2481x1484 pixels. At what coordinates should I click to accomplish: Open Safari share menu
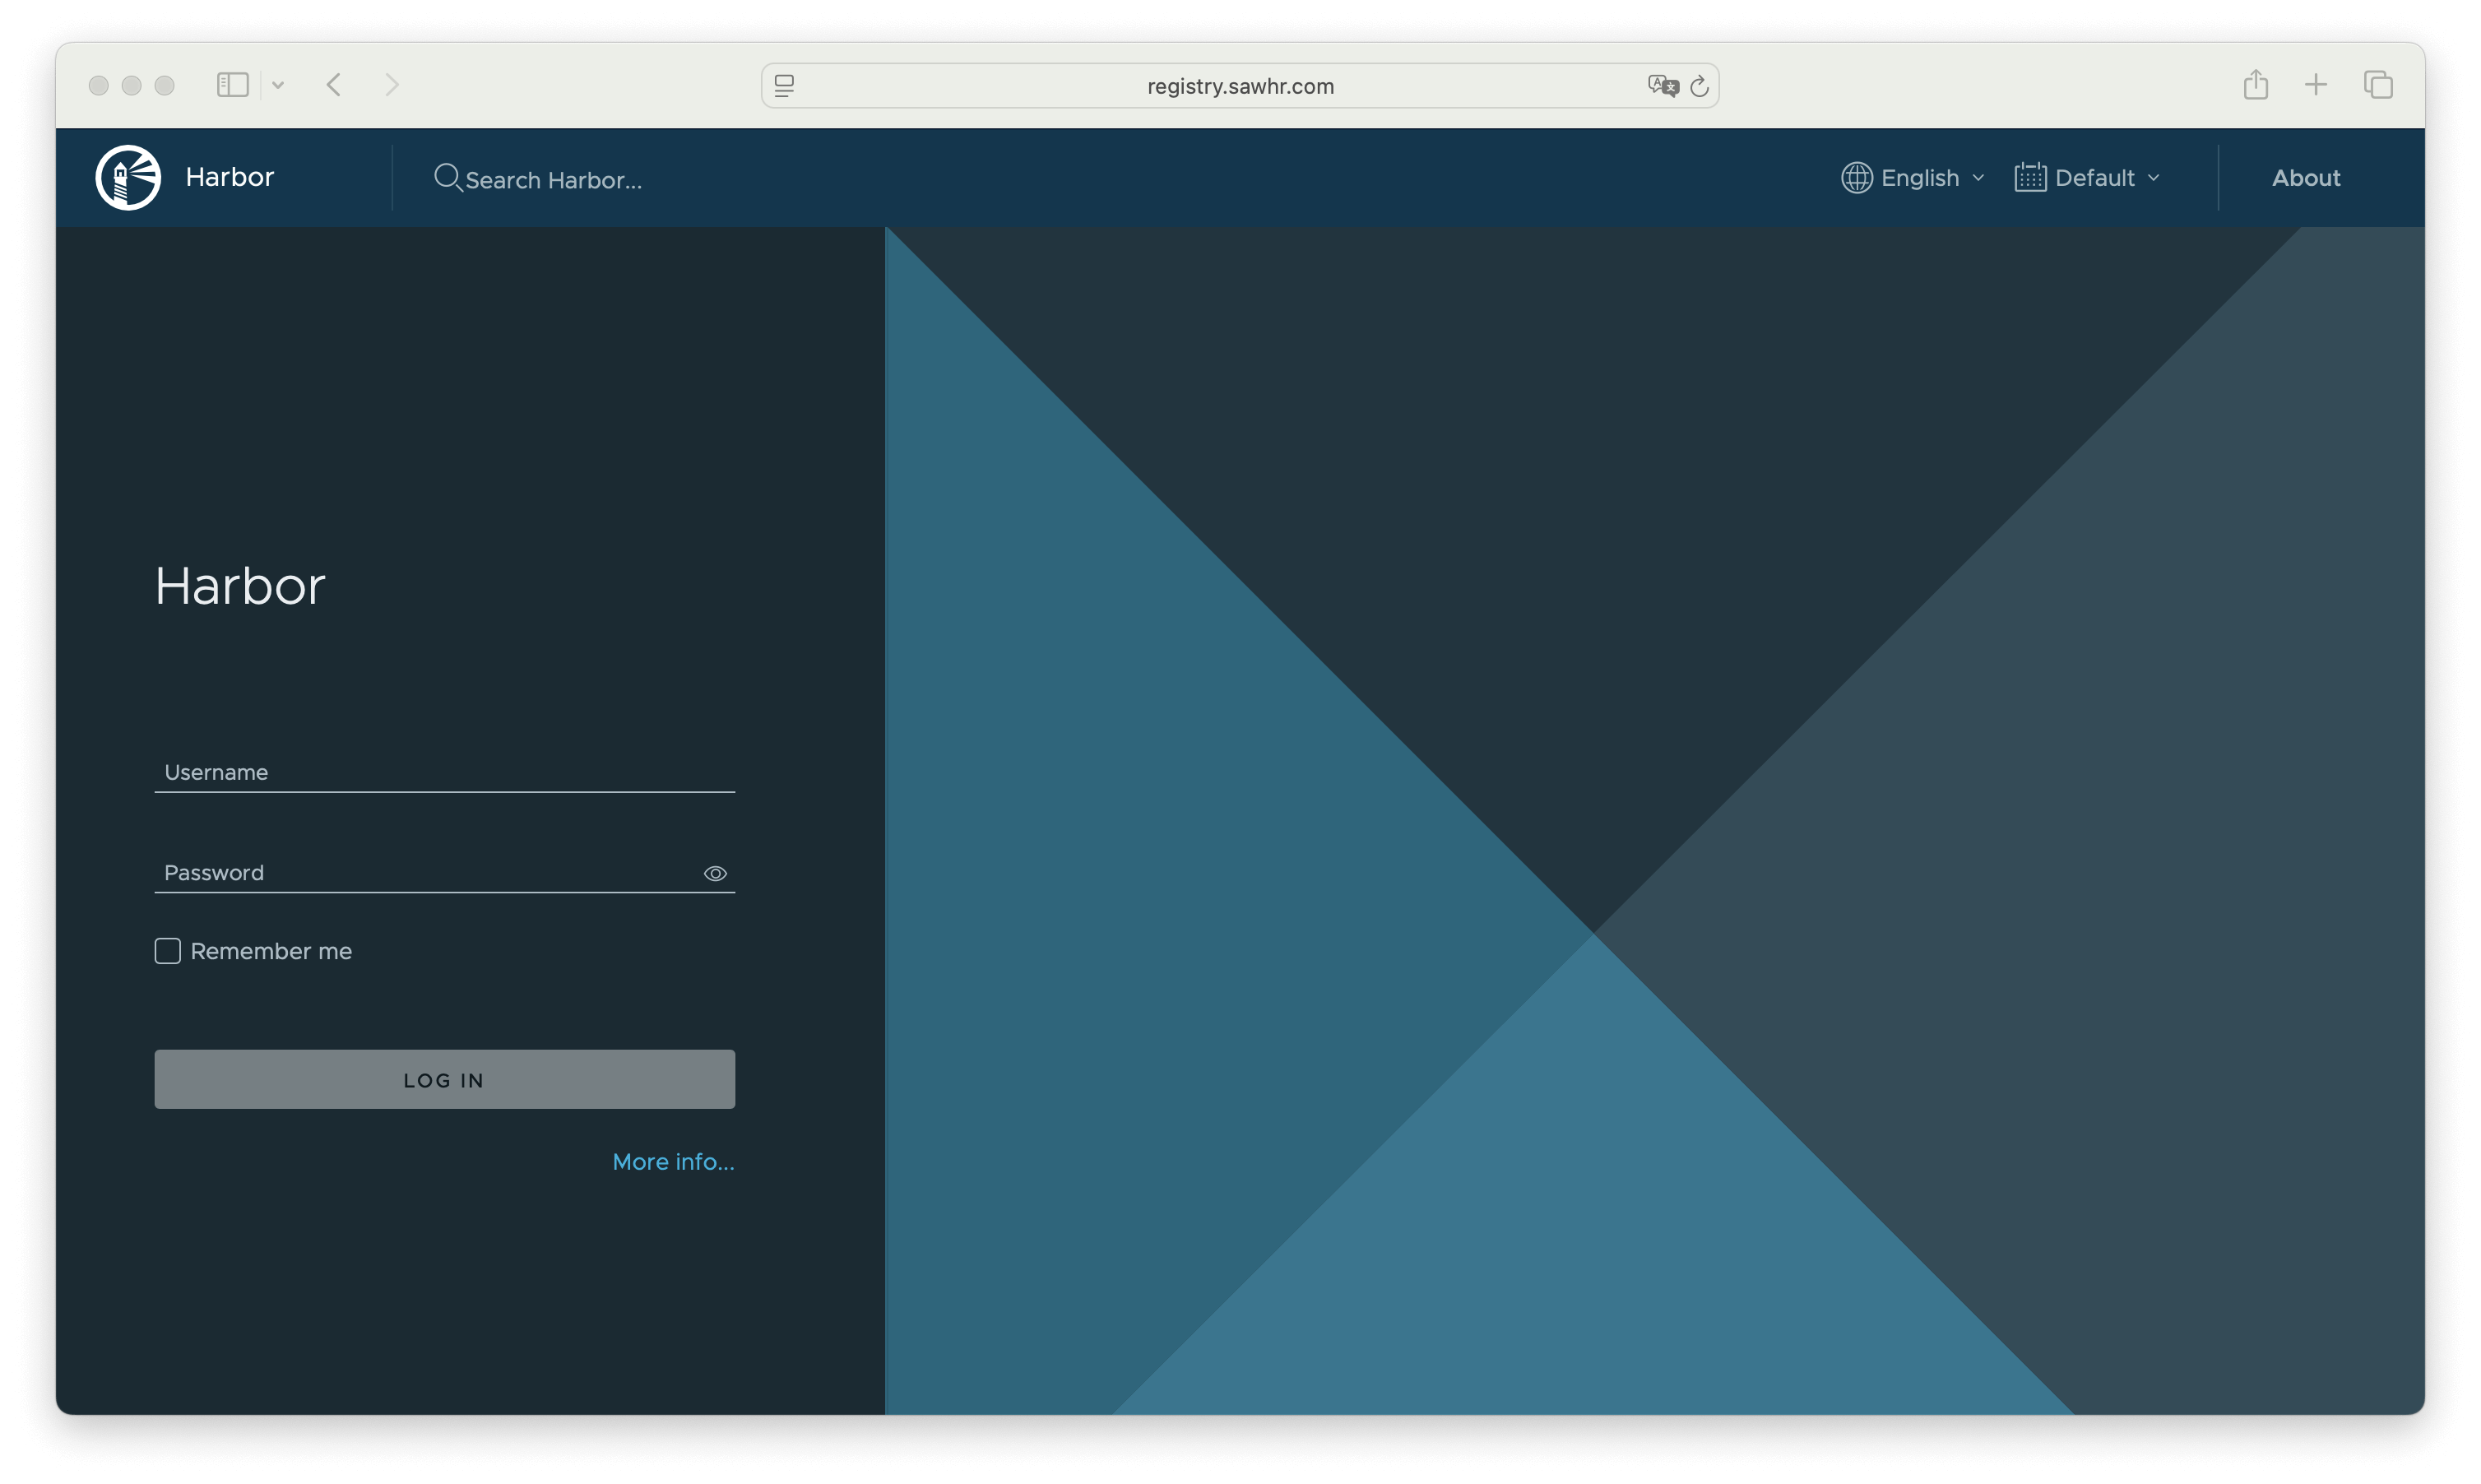2255,84
